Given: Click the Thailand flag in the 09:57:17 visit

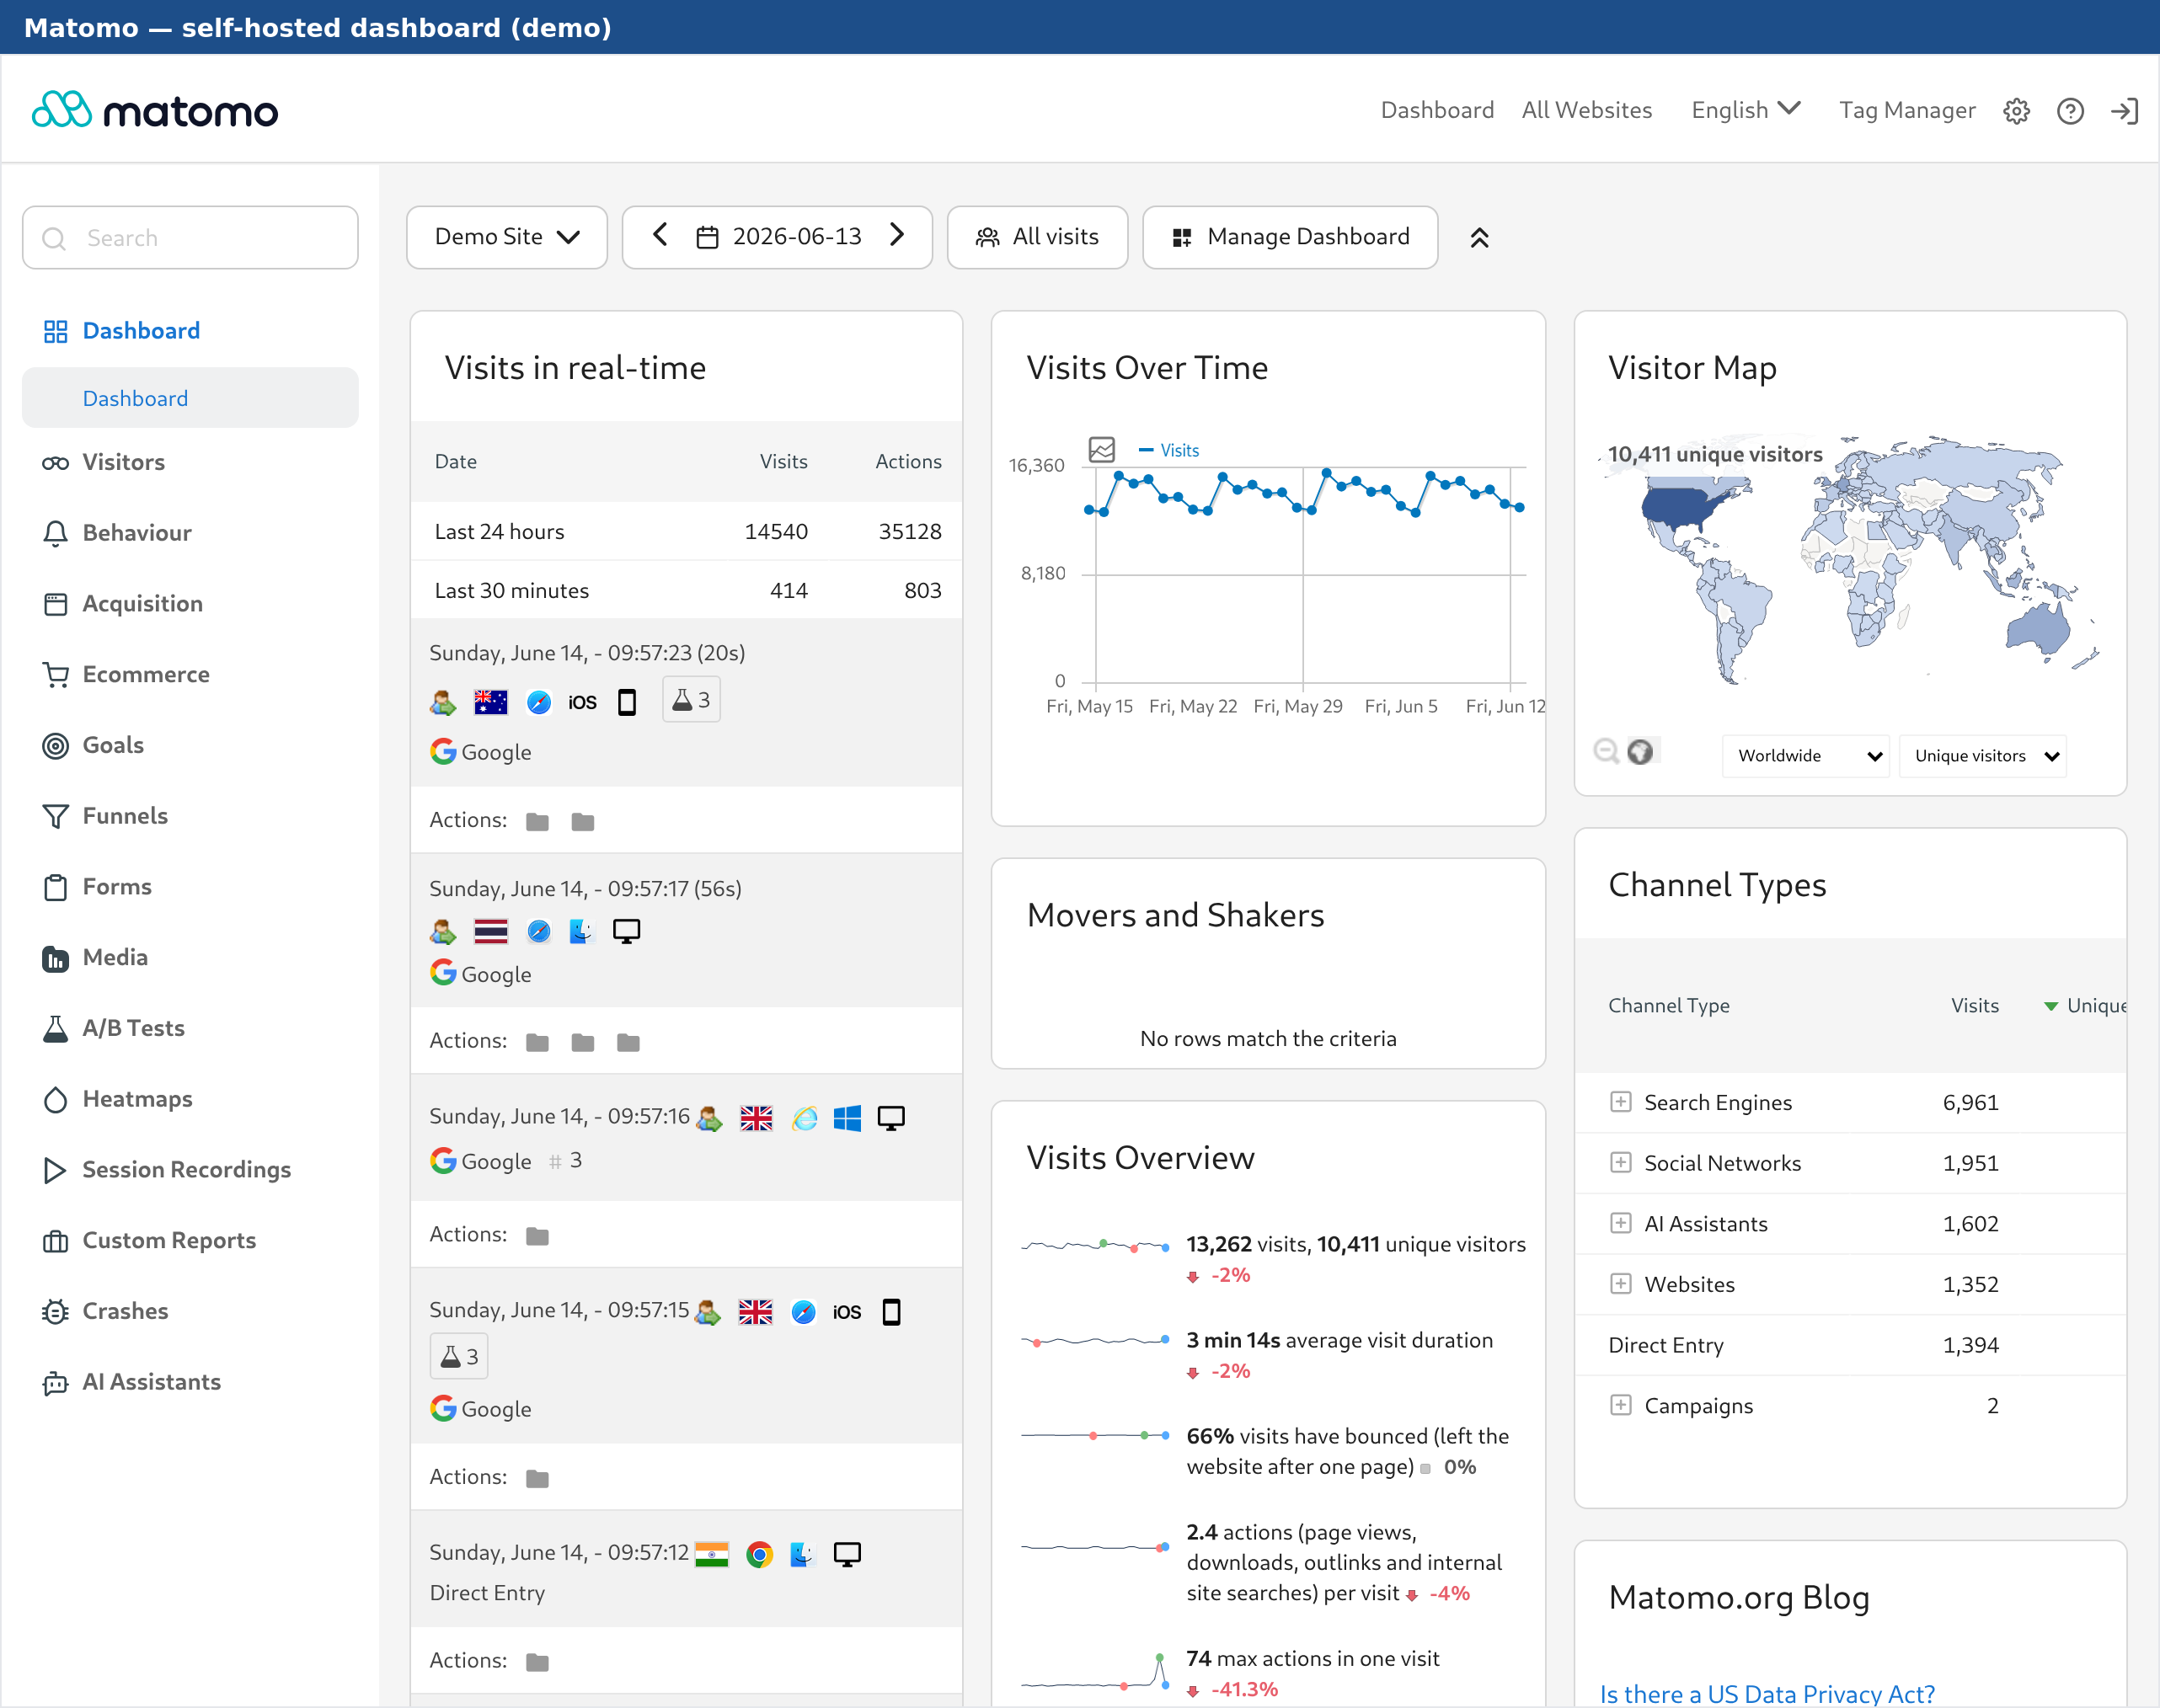Looking at the screenshot, I should [x=491, y=932].
